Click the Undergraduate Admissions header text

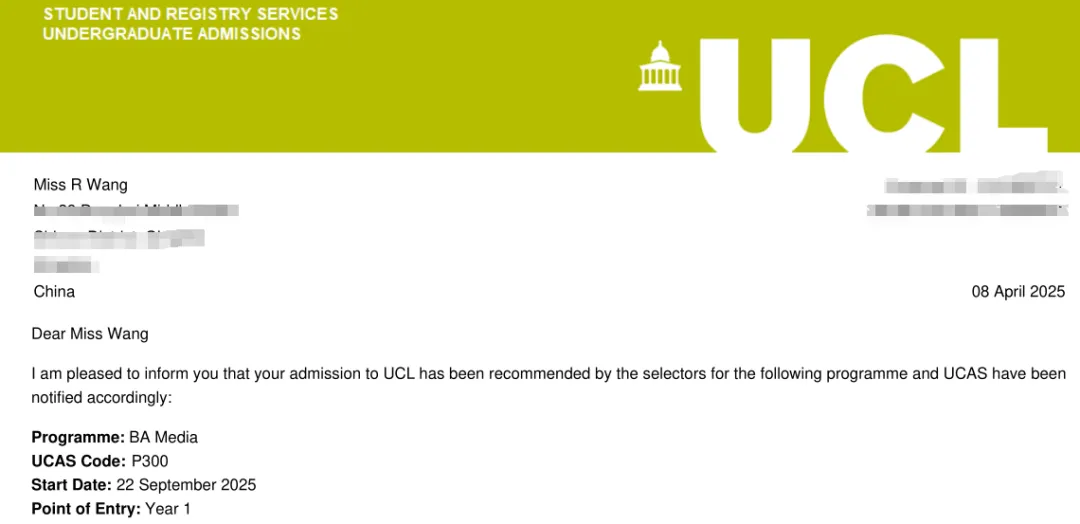coord(172,34)
